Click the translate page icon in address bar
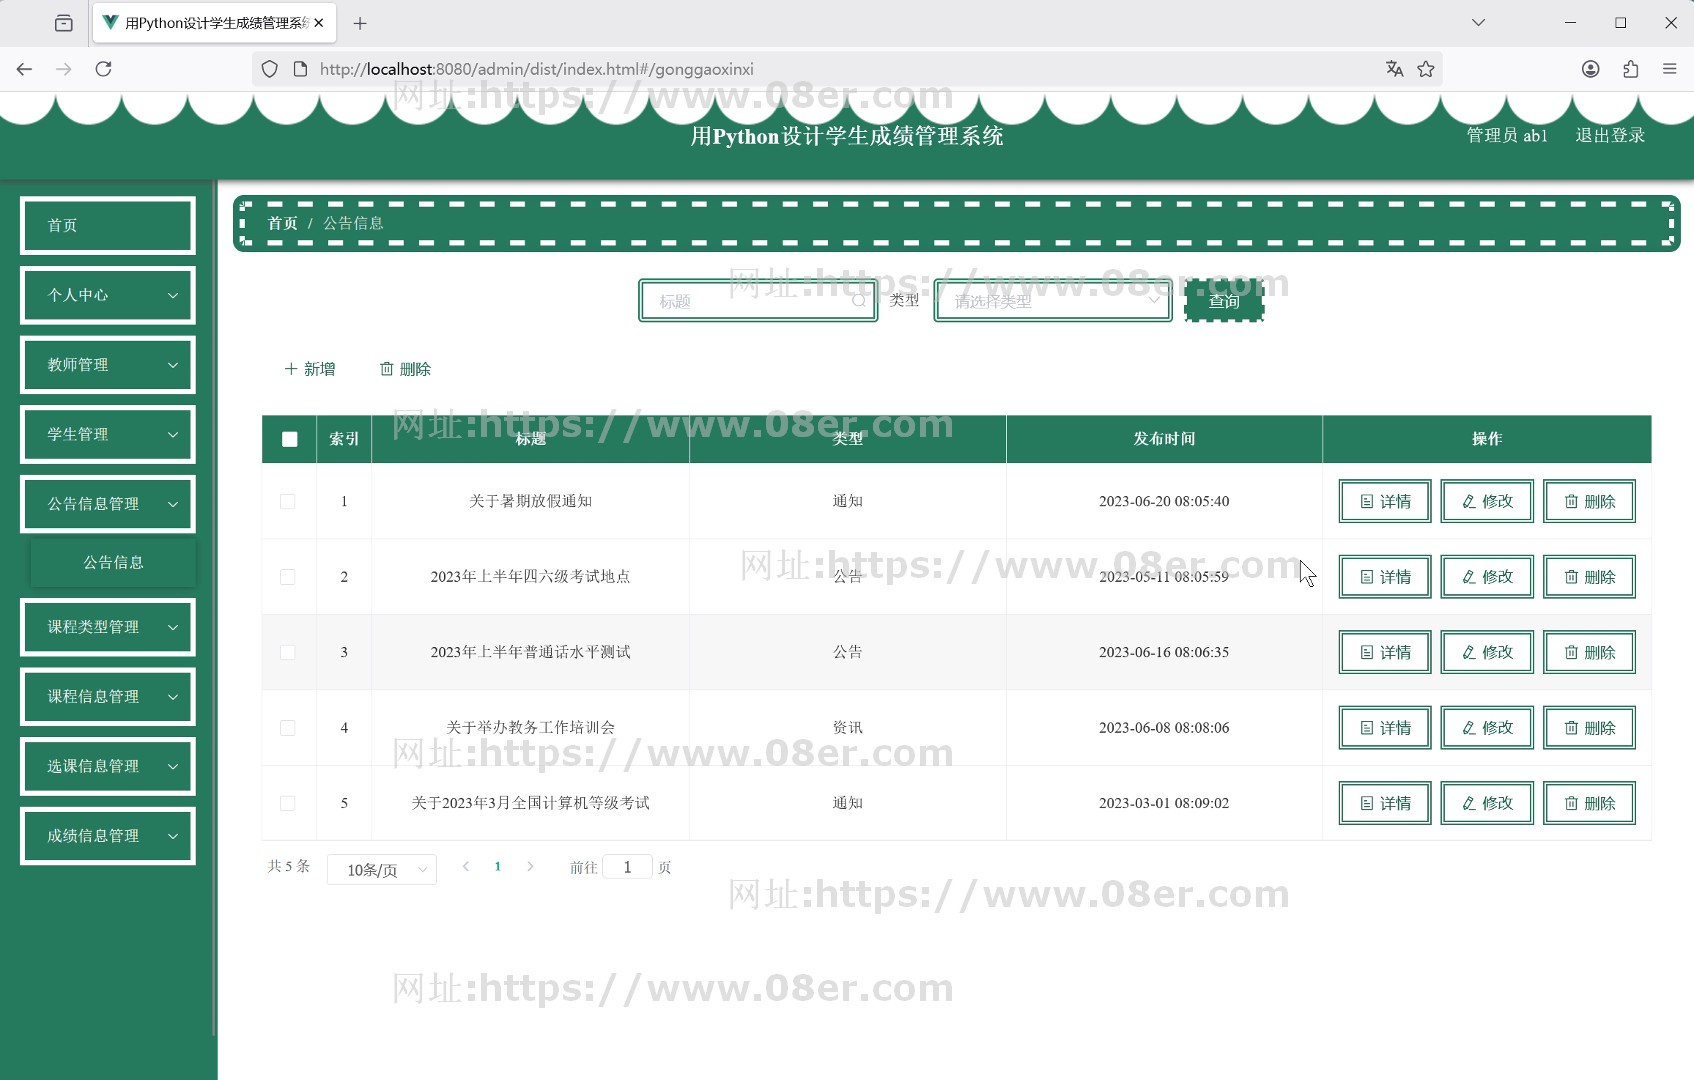This screenshot has width=1694, height=1080. (x=1394, y=69)
